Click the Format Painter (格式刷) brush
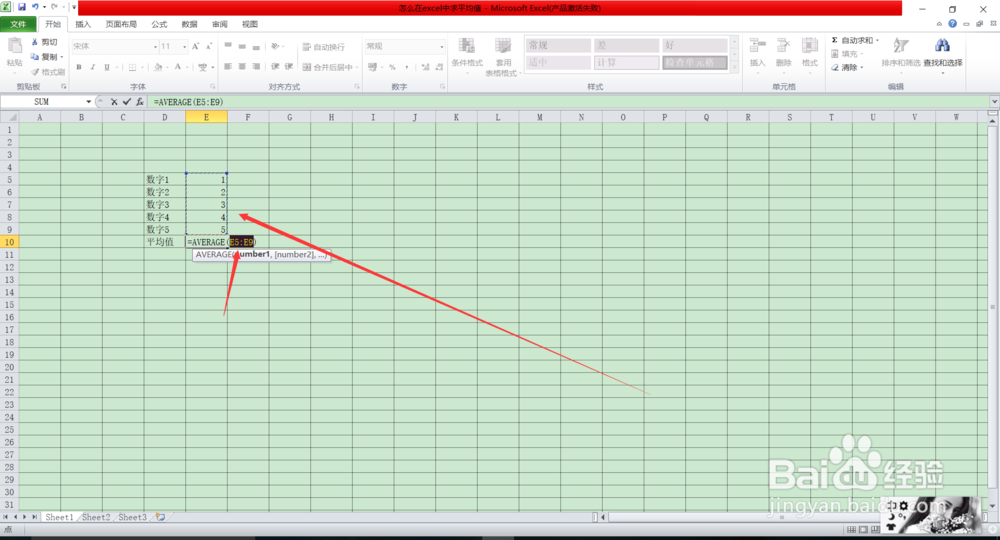This screenshot has height=540, width=1000. (35, 71)
